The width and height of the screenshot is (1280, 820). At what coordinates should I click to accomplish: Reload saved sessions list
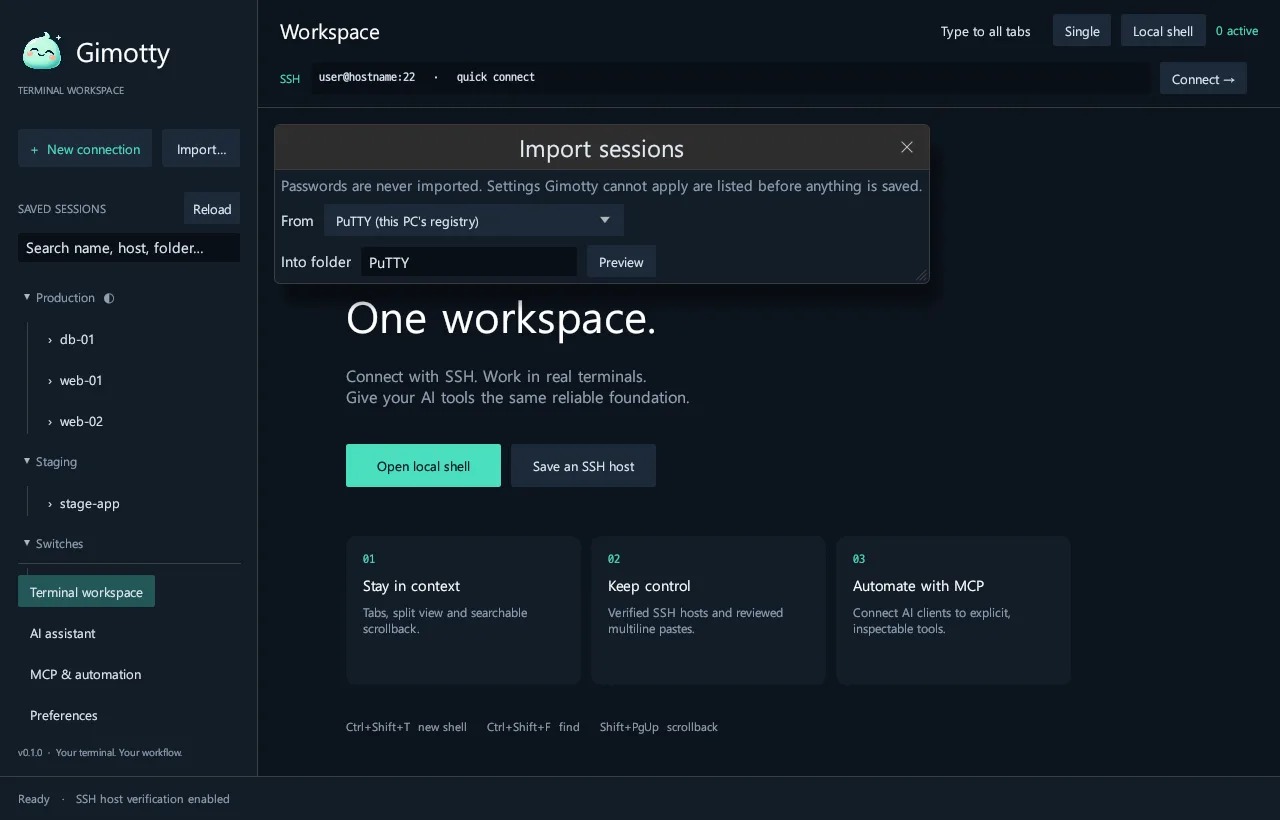212,208
